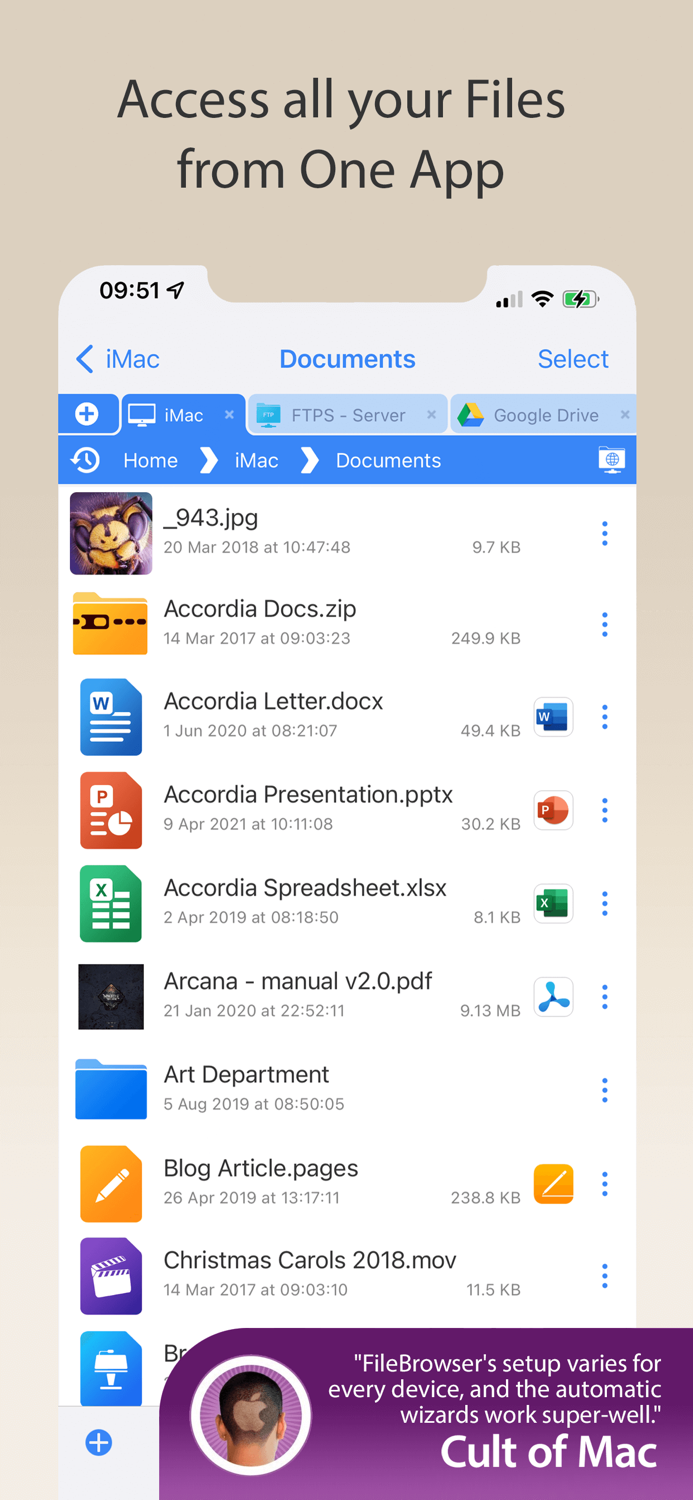
Task: Select Documents in breadcrumb
Action: pyautogui.click(x=388, y=460)
